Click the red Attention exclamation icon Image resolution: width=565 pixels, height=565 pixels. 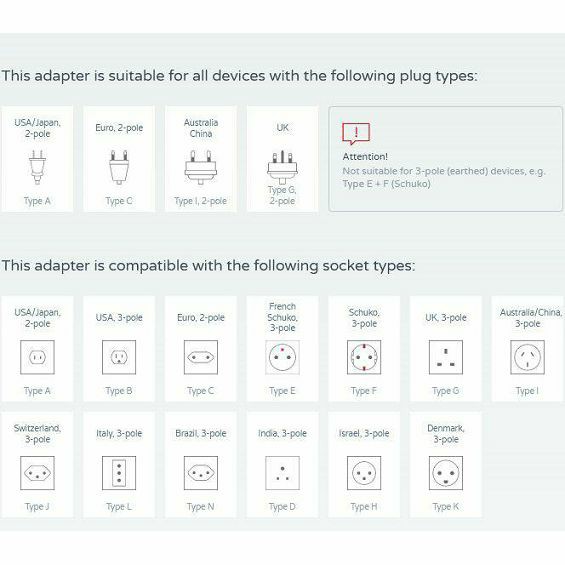[356, 134]
